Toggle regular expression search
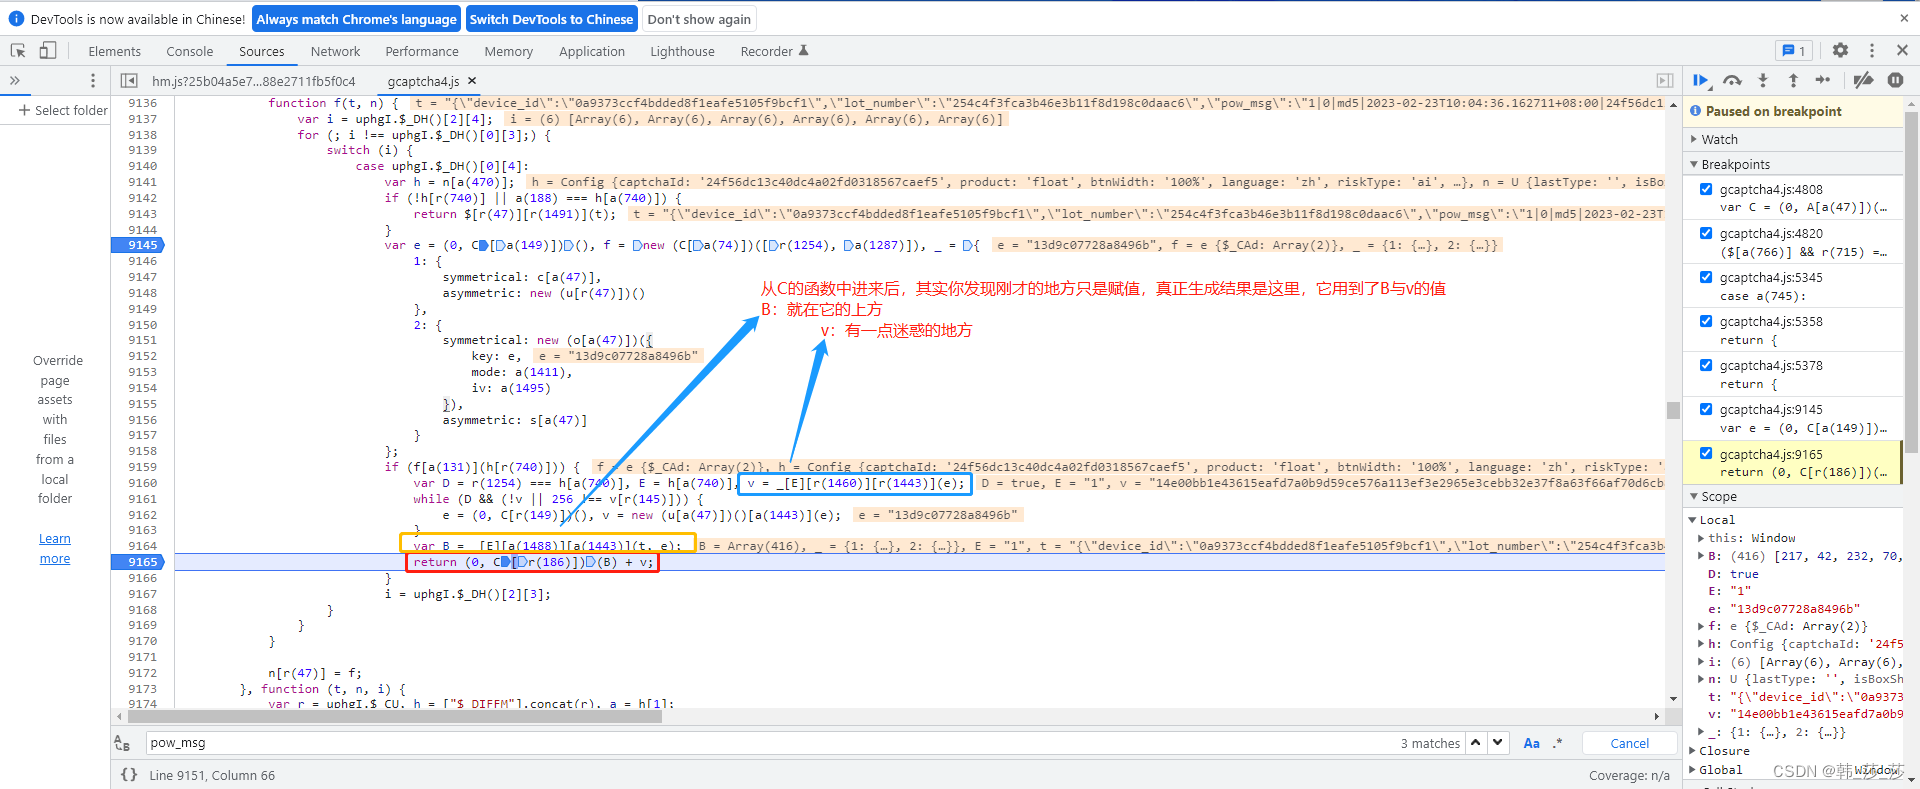 click(x=1557, y=743)
